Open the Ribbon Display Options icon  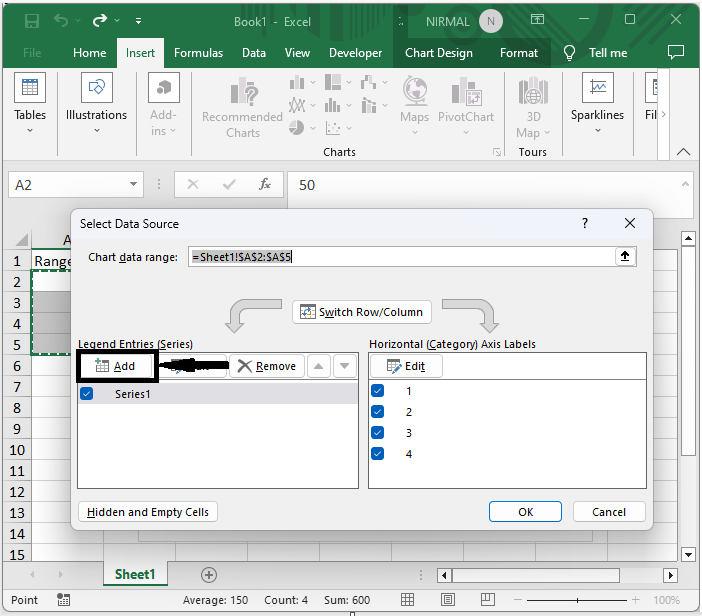coord(537,19)
